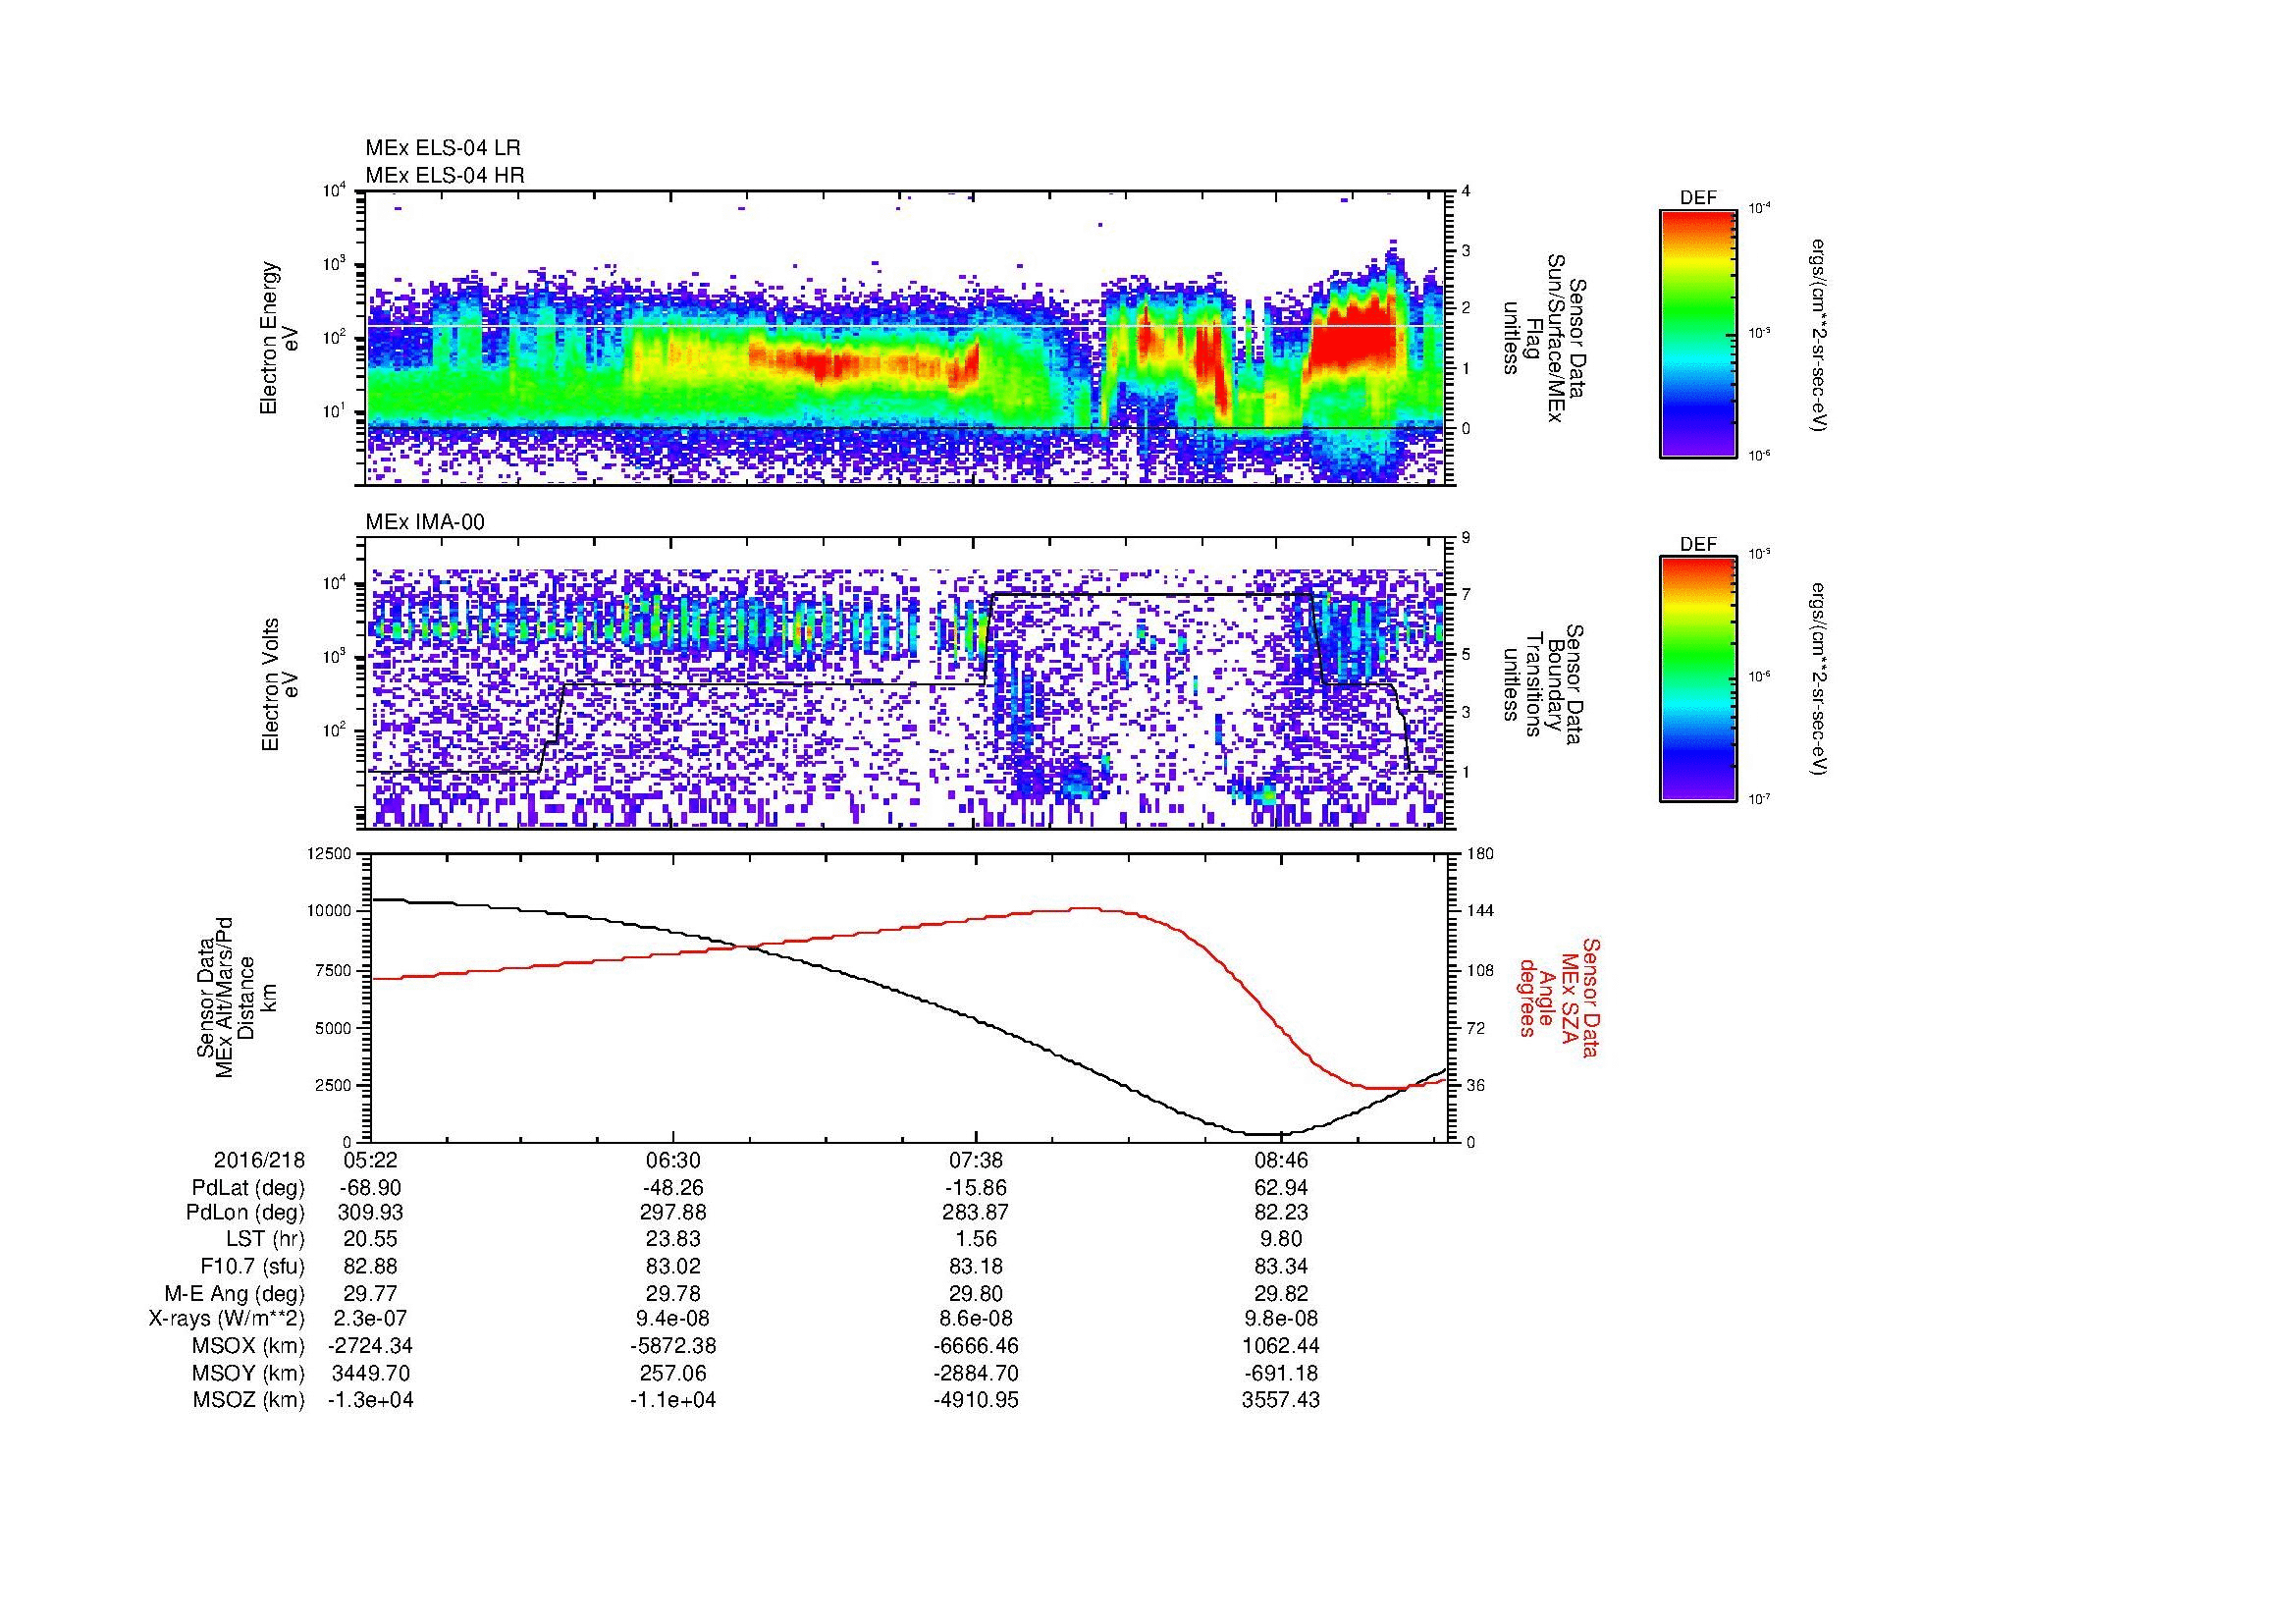Select the 'MEx ELS-04 LR' title text
2296x1623 pixels.
click(x=443, y=148)
